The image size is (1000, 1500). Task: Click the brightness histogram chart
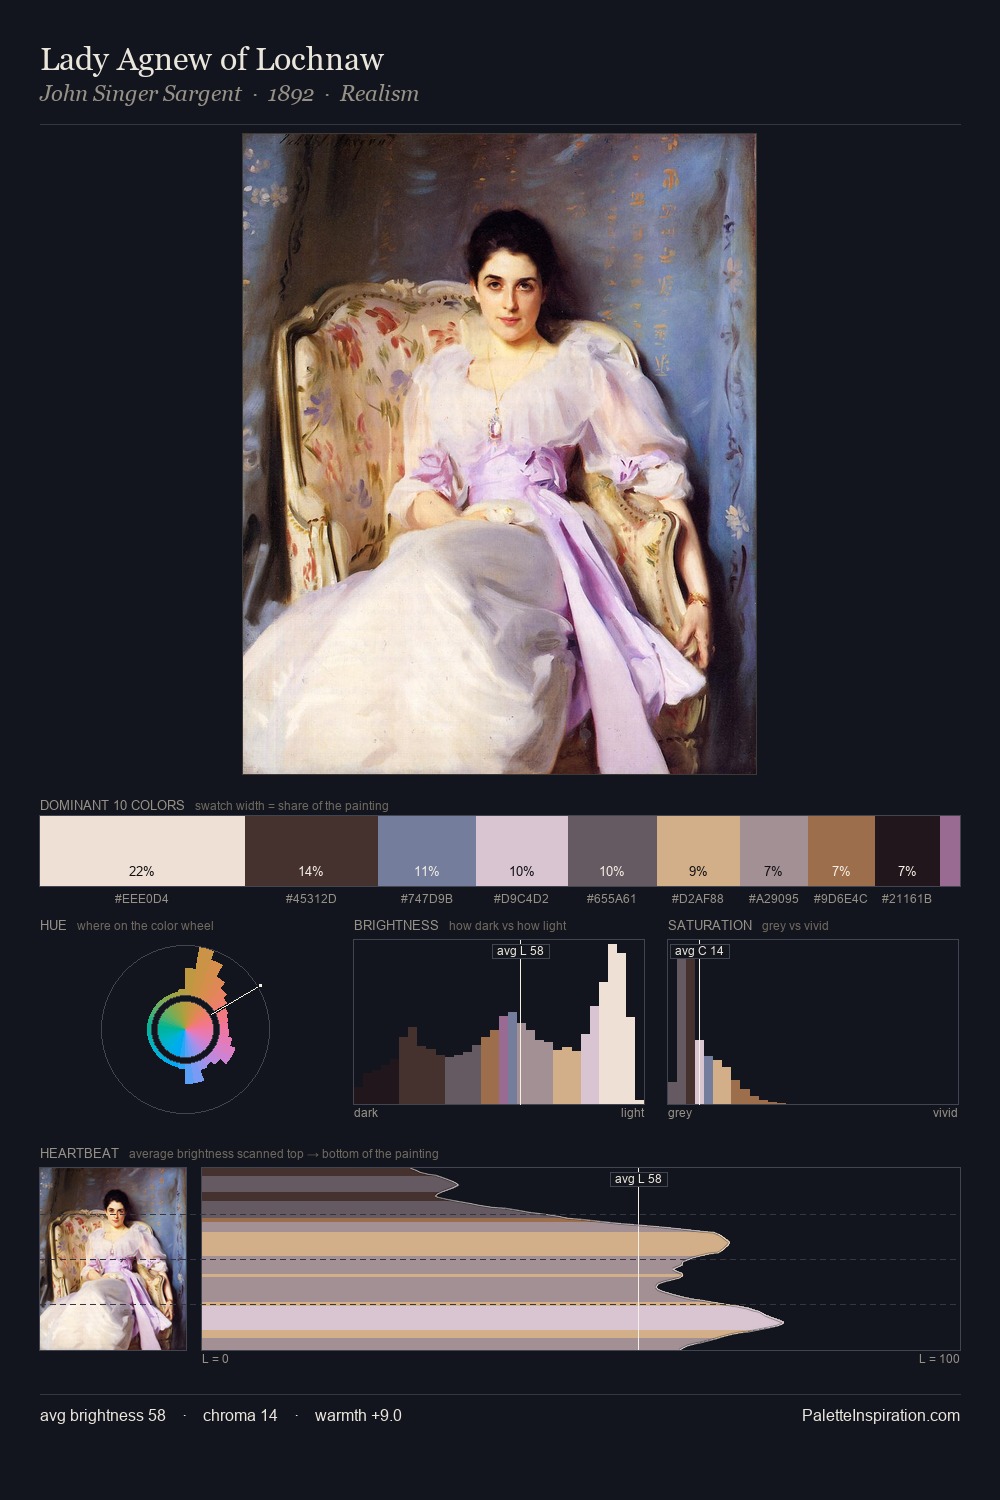pyautogui.click(x=499, y=1022)
